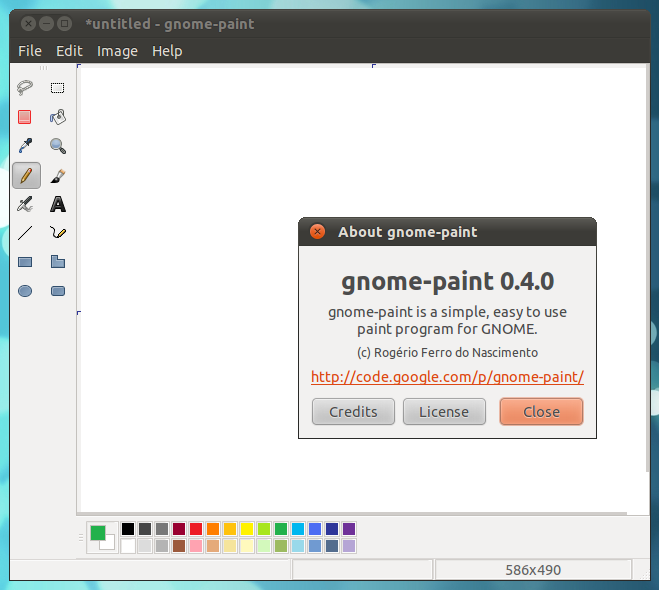
Task: Click the Credits button in About dialog
Action: pos(353,411)
